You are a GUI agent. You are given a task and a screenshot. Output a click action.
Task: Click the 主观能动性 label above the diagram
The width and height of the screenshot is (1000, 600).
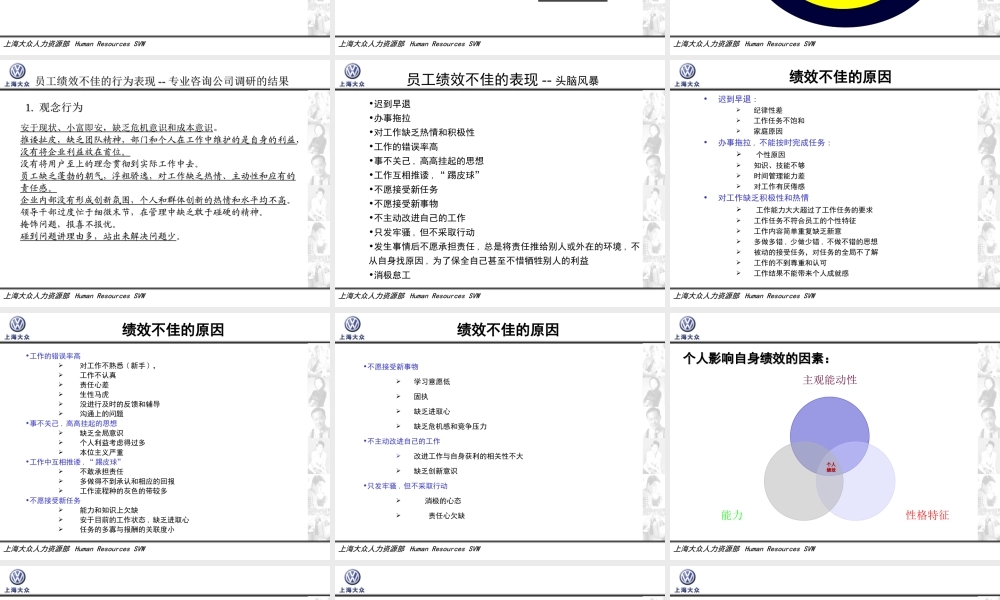point(829,380)
